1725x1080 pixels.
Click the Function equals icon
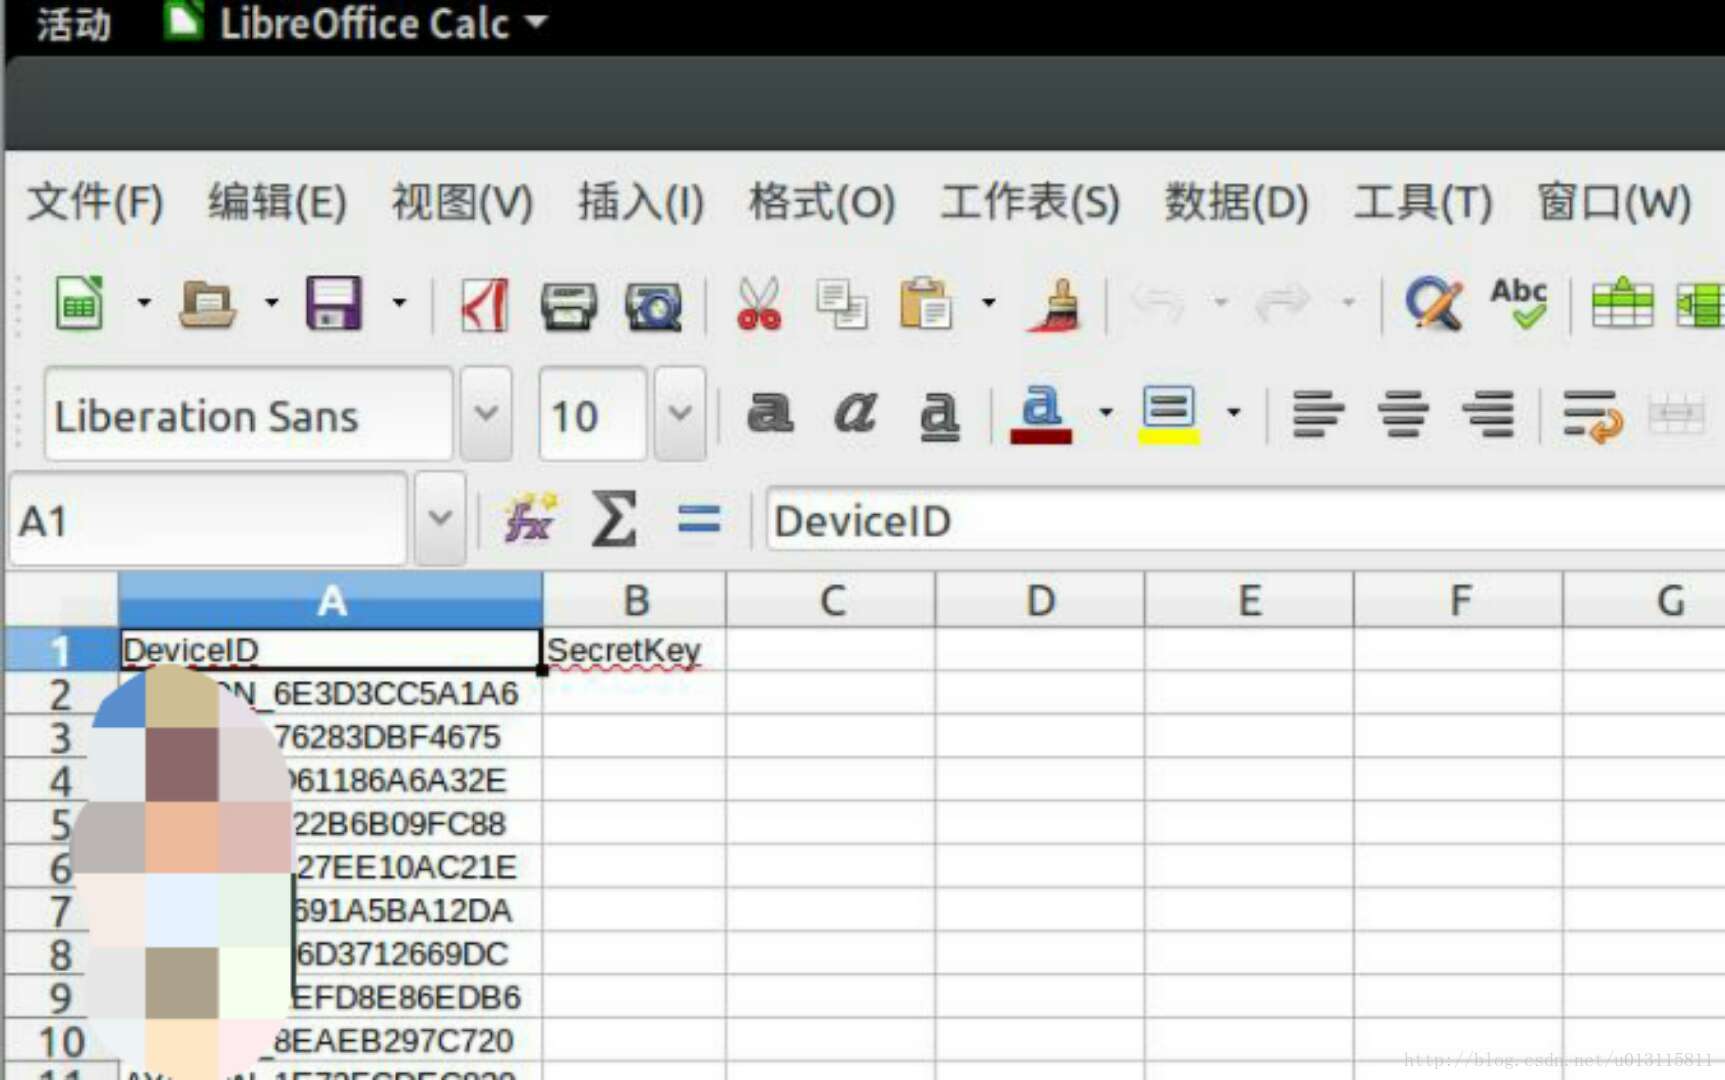[x=699, y=520]
